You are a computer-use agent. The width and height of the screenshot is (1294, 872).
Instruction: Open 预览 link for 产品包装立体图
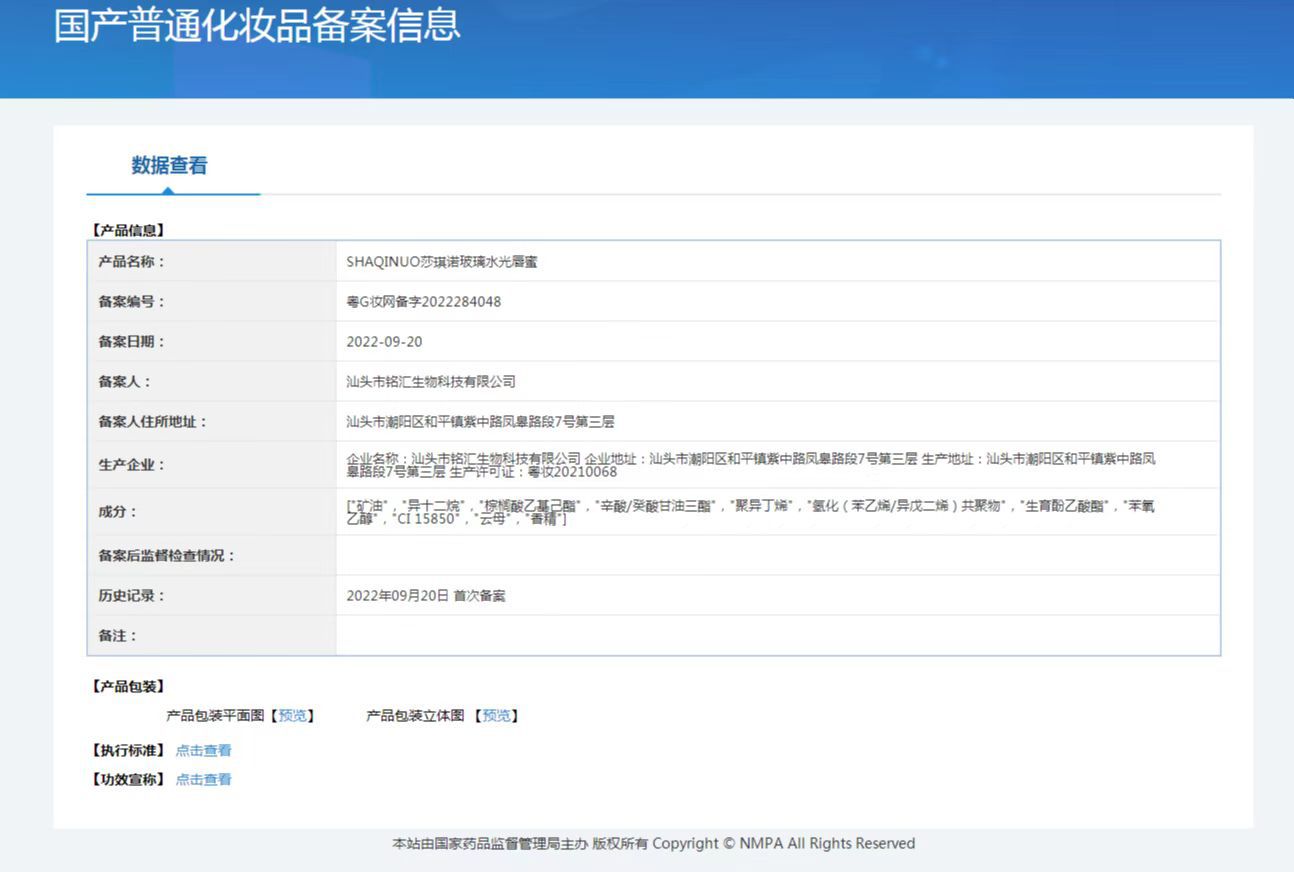coord(497,716)
